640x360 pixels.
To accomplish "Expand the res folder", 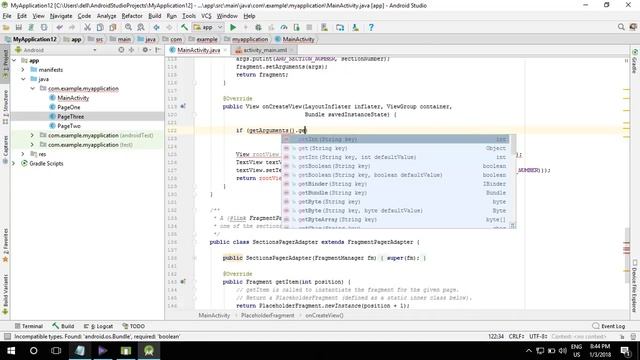I will pos(23,154).
